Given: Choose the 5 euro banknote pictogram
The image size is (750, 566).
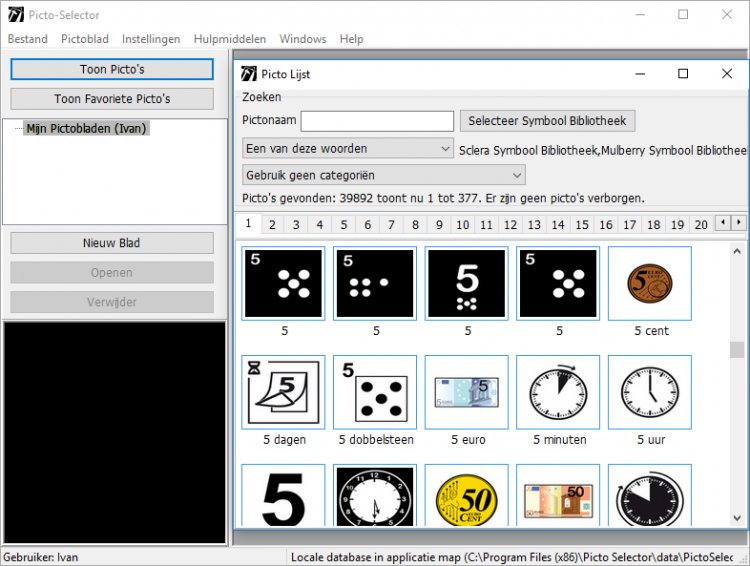Looking at the screenshot, I should click(x=467, y=392).
